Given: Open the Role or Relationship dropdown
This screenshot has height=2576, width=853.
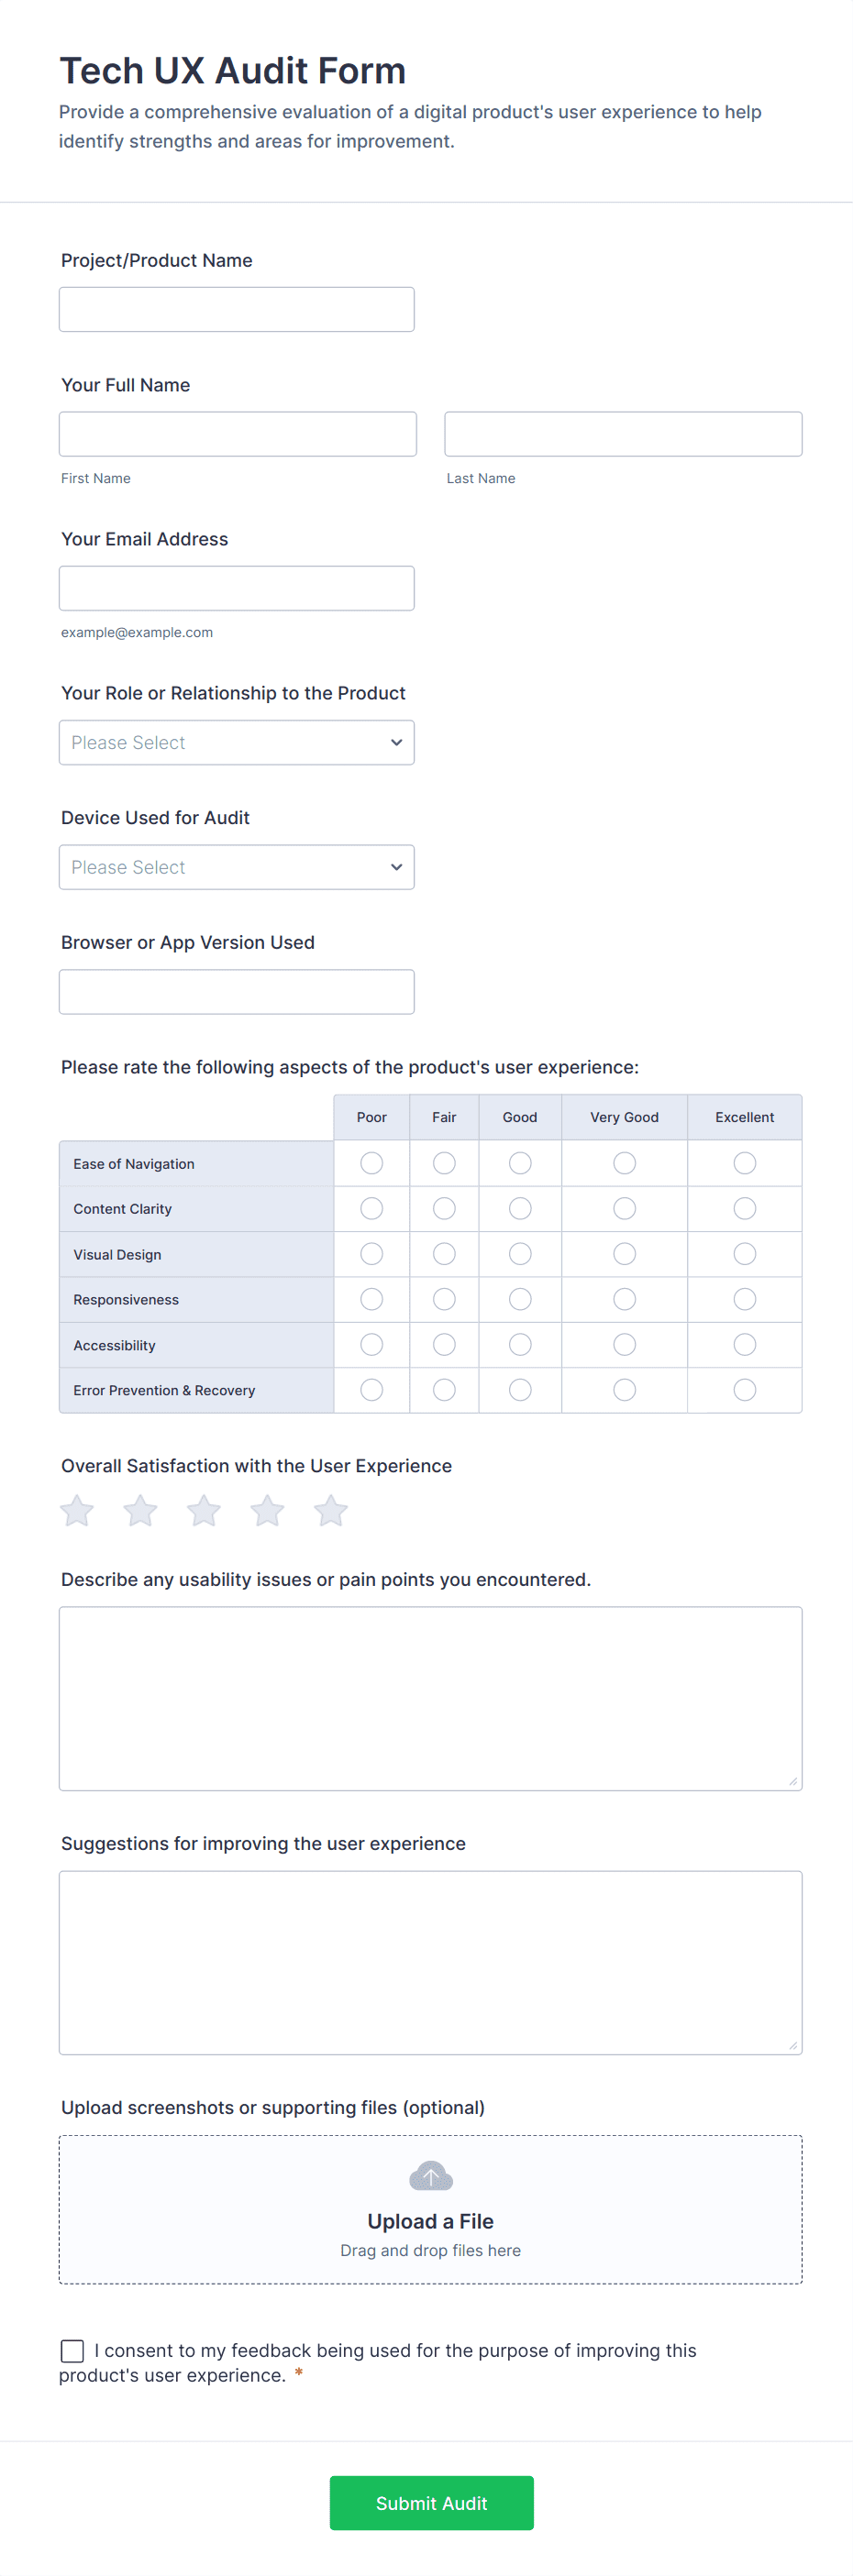Looking at the screenshot, I should click(236, 742).
